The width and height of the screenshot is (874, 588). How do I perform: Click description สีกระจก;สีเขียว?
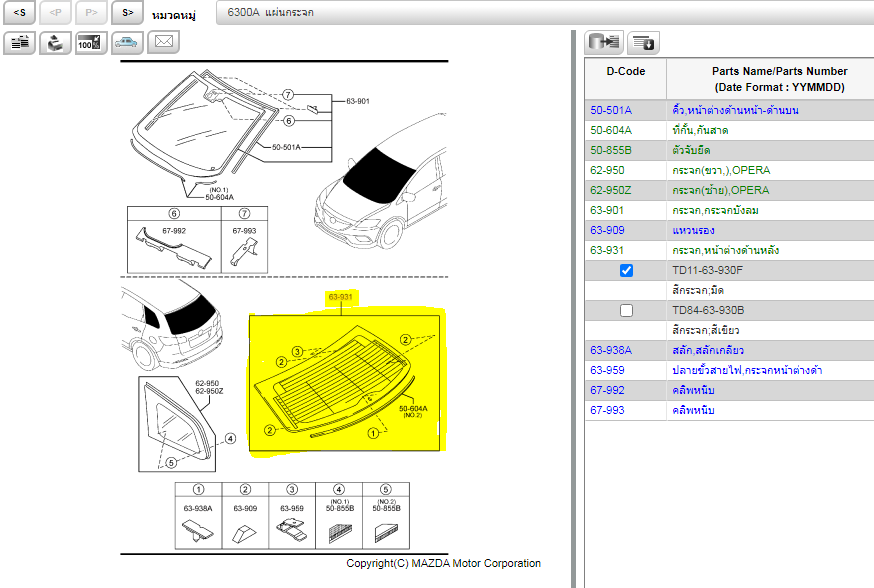(x=706, y=331)
